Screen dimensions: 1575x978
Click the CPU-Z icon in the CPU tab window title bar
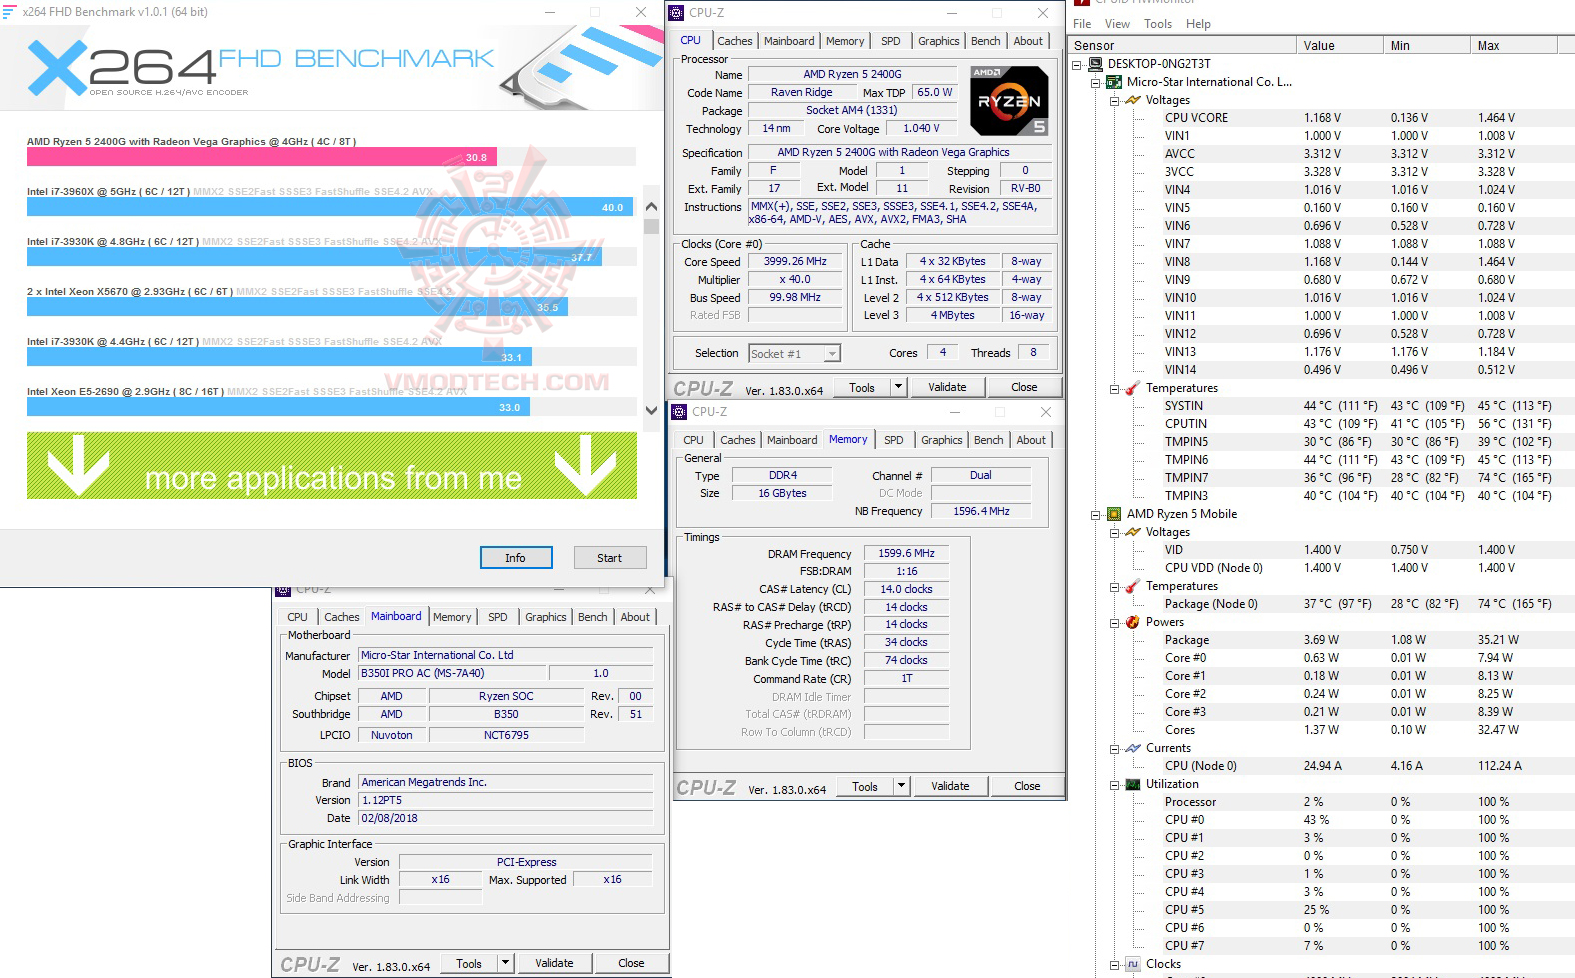tap(677, 13)
